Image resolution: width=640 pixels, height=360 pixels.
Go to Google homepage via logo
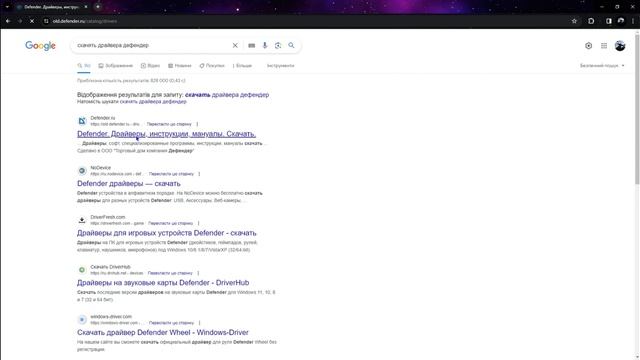tap(40, 45)
